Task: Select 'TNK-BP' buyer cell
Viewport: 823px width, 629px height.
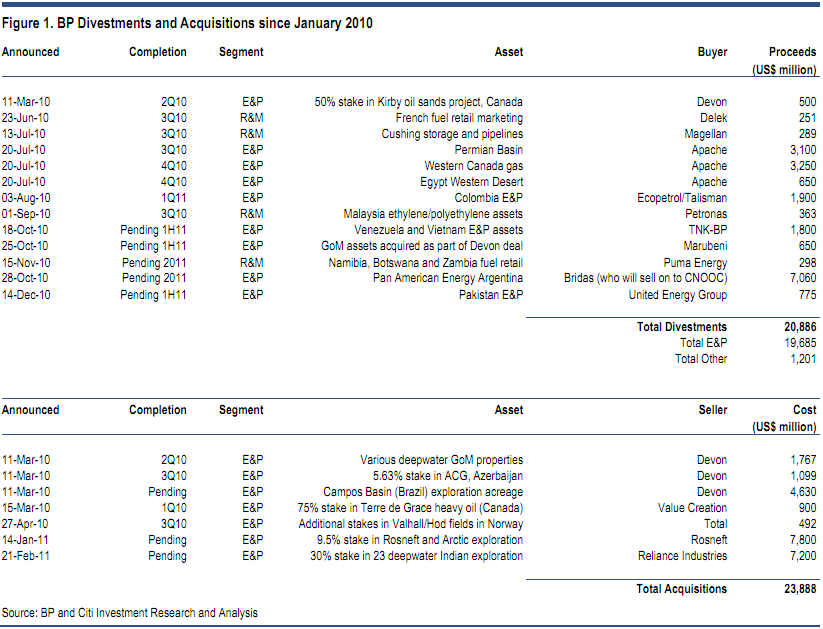Action: pyautogui.click(x=708, y=230)
